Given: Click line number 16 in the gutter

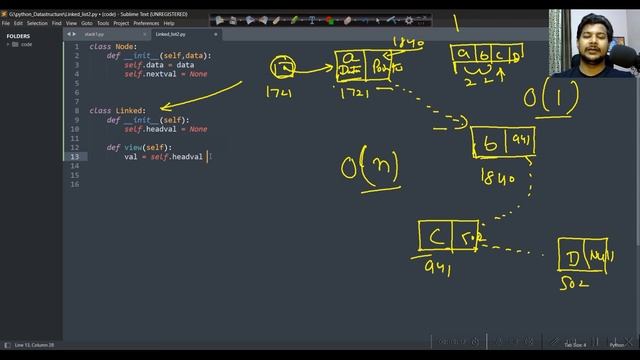Looking at the screenshot, I should 75,184.
